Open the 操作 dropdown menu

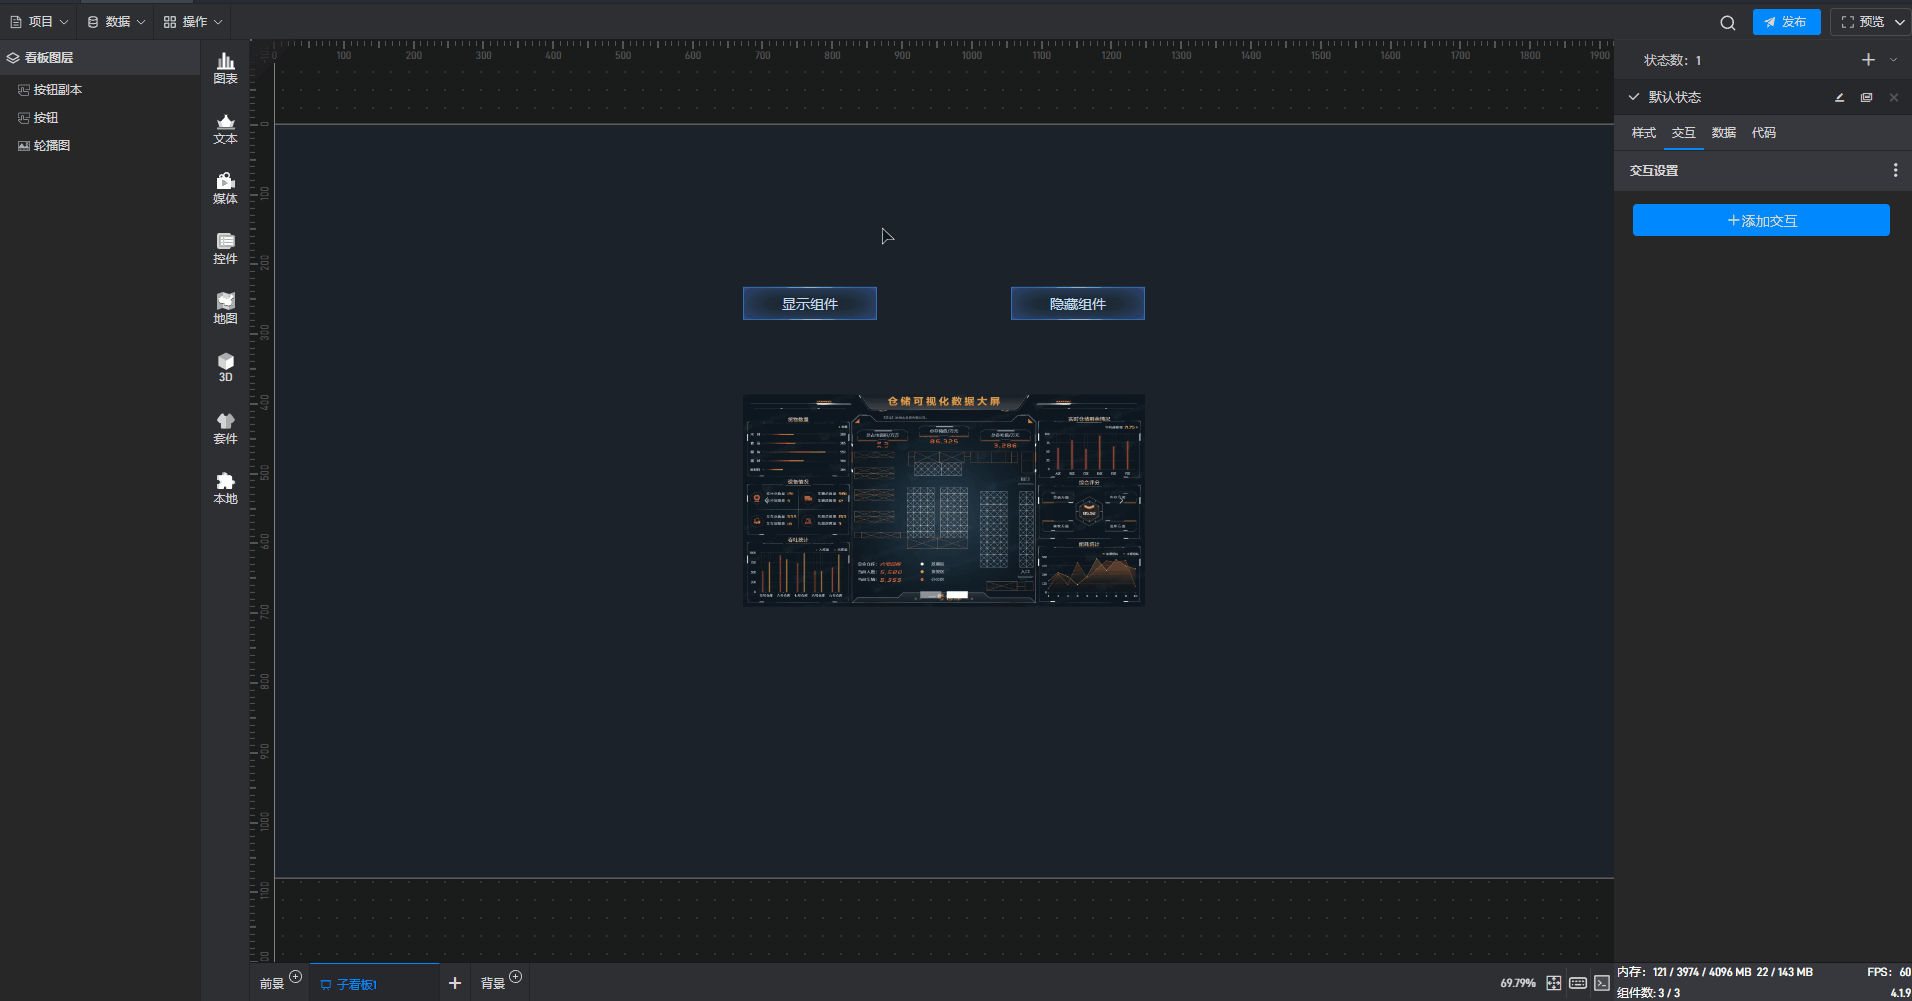pos(193,22)
